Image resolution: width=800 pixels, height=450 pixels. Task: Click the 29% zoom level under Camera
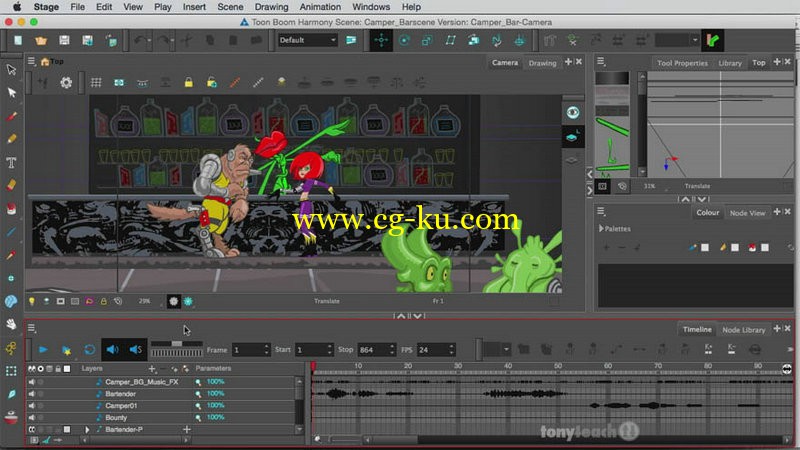144,302
